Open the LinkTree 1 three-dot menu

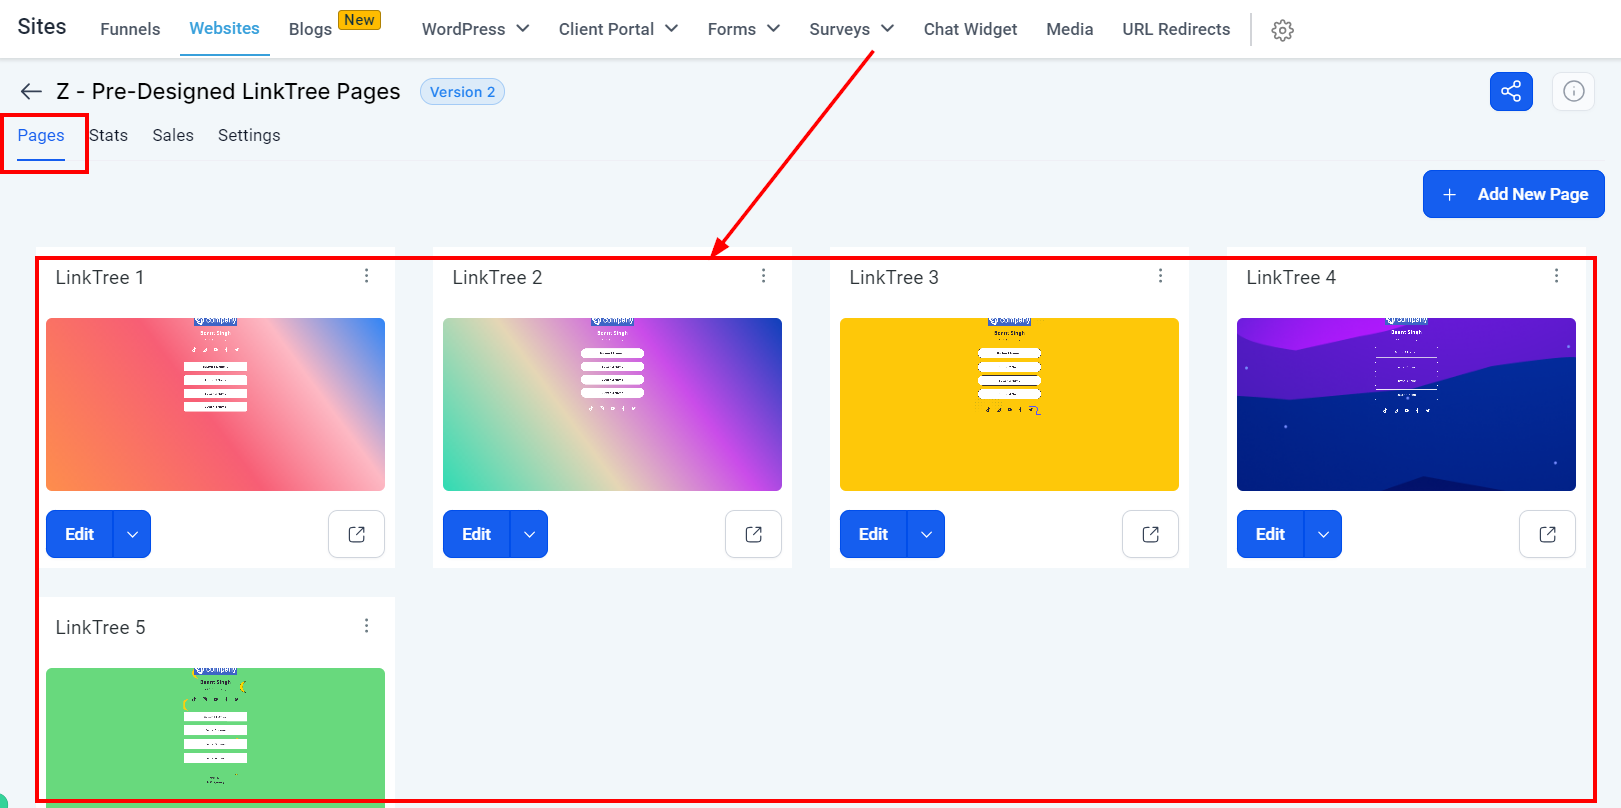(x=367, y=276)
